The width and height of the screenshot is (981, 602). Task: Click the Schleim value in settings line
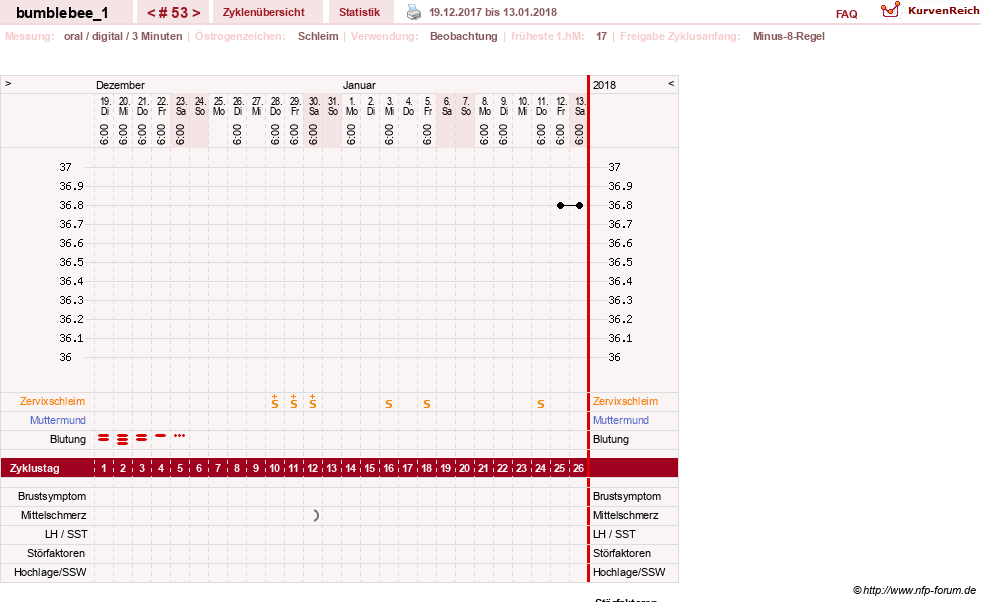click(x=318, y=36)
